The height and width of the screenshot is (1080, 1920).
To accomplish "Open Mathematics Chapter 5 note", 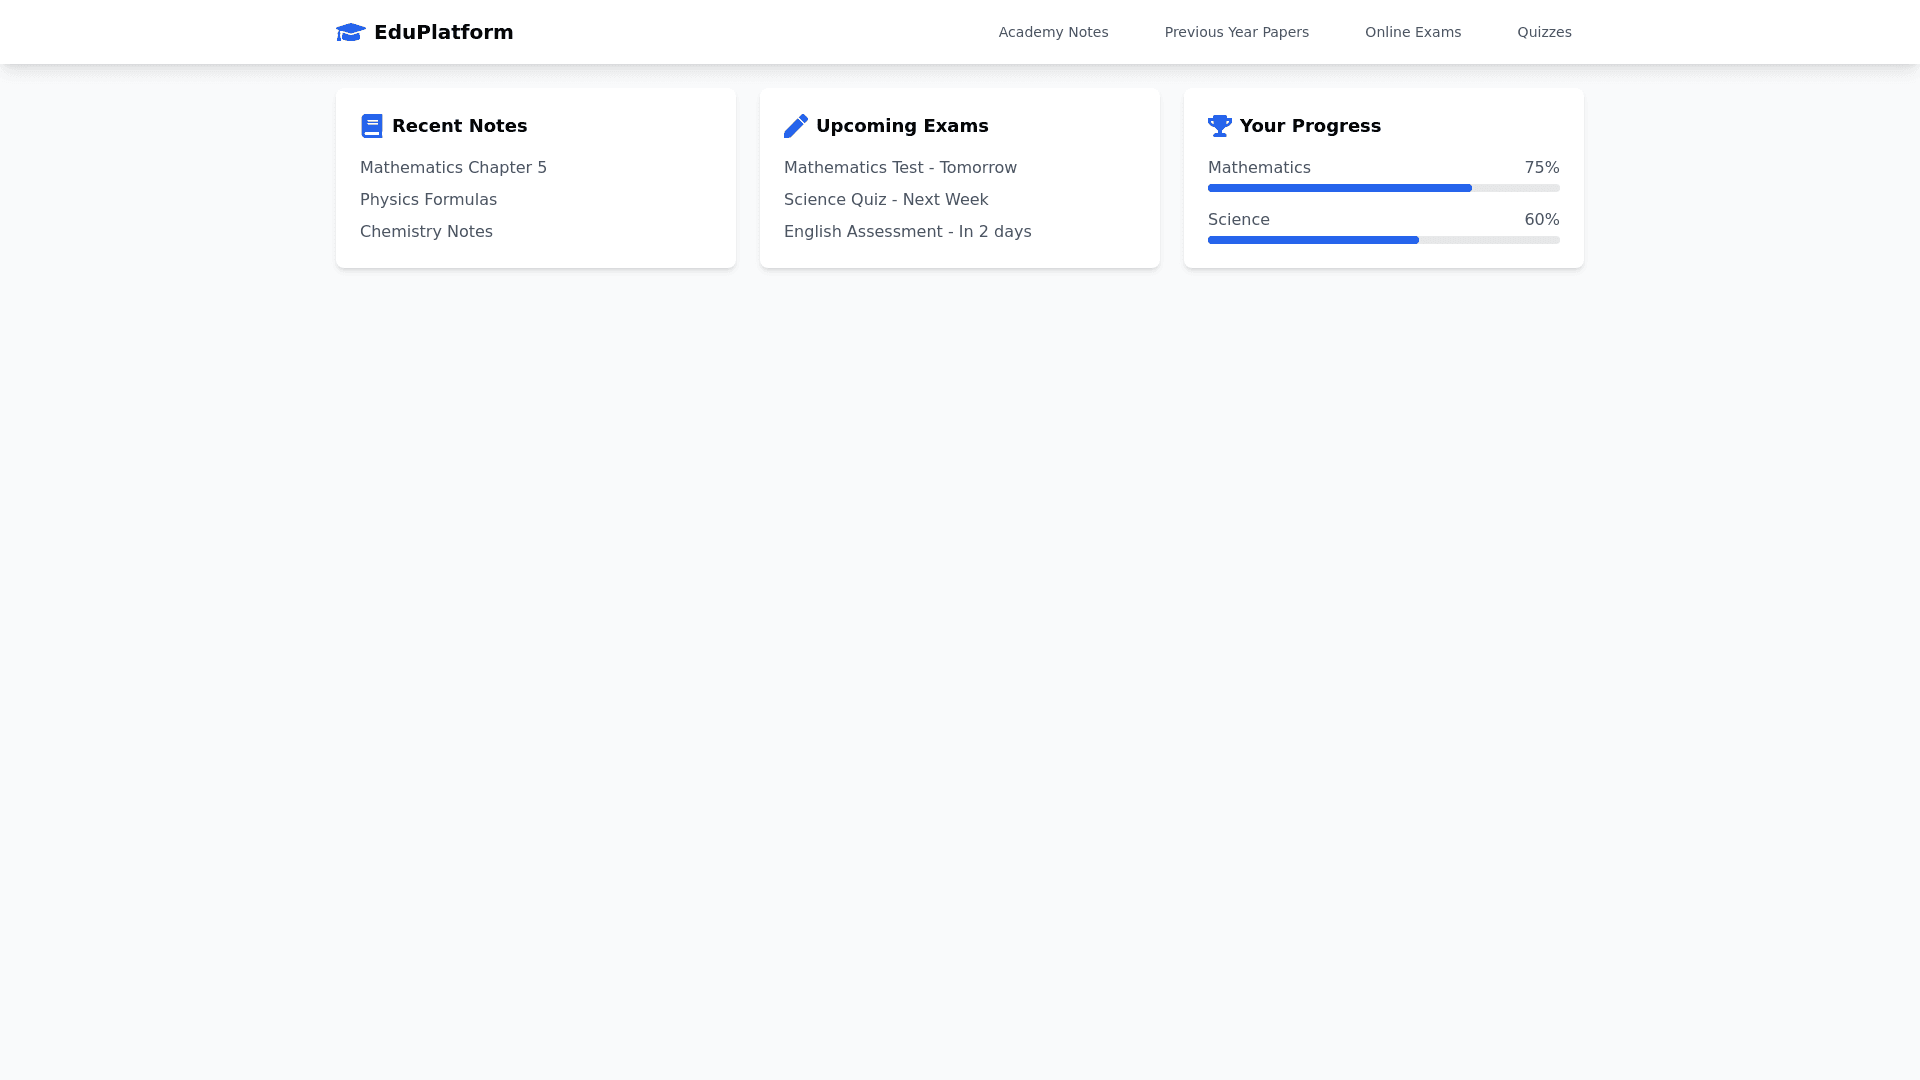I will (x=453, y=168).
